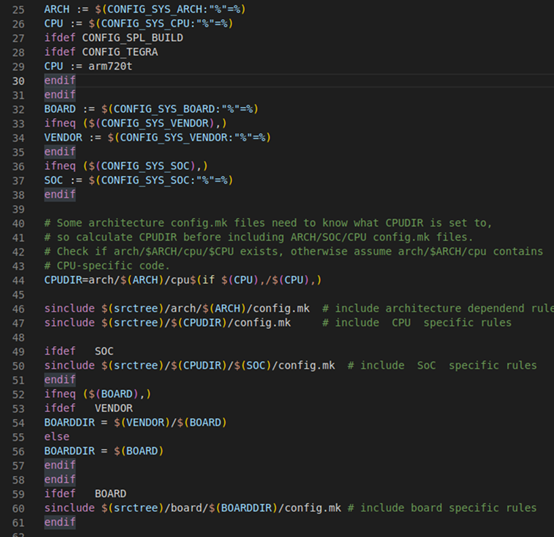554x537 pixels.
Task: Click comment '# Some architecture config.mk files' on line 40
Action: (154, 223)
